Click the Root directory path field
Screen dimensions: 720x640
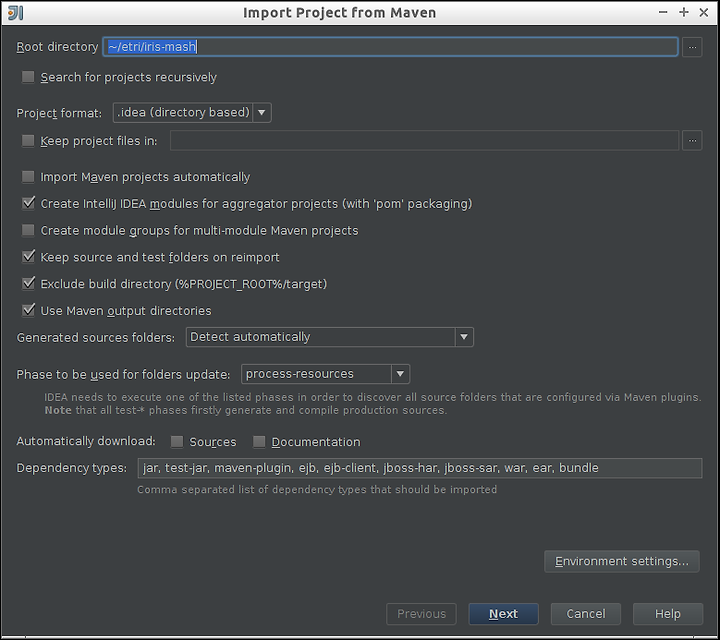(x=390, y=47)
